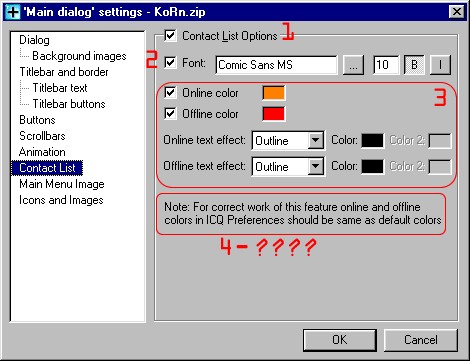The height and width of the screenshot is (361, 470).
Task: Change the Offline text effect black Color swatch
Action: (373, 166)
